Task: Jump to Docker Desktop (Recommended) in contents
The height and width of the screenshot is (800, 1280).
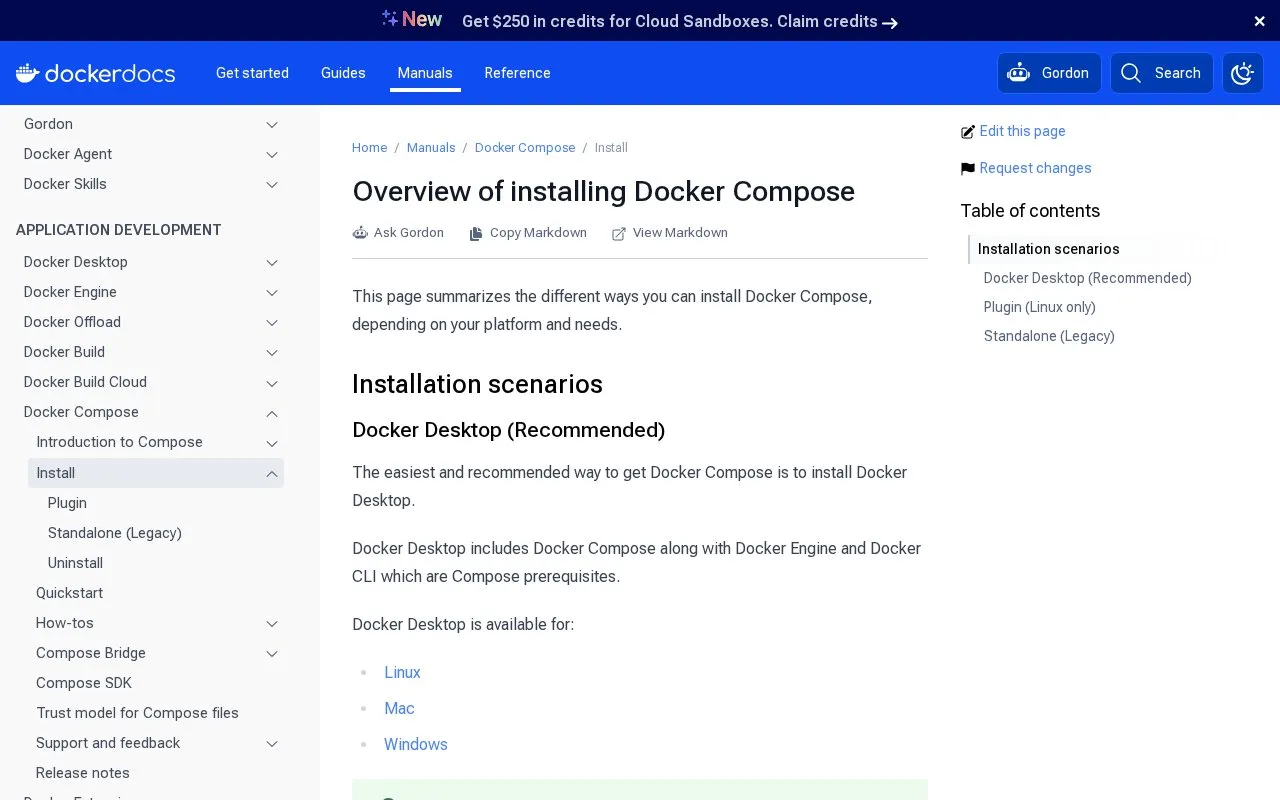Action: (x=1087, y=278)
